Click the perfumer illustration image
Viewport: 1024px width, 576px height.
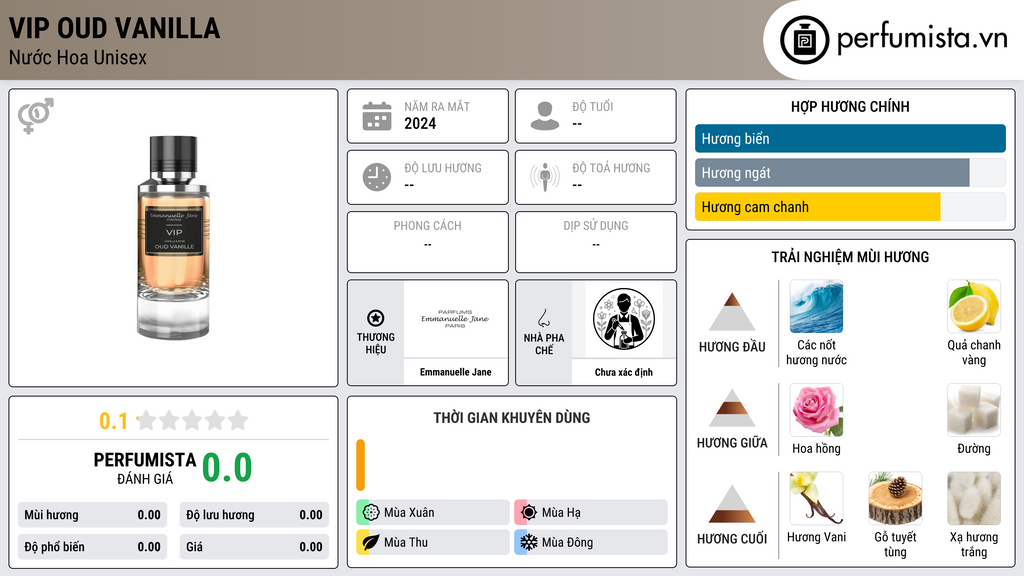(624, 319)
